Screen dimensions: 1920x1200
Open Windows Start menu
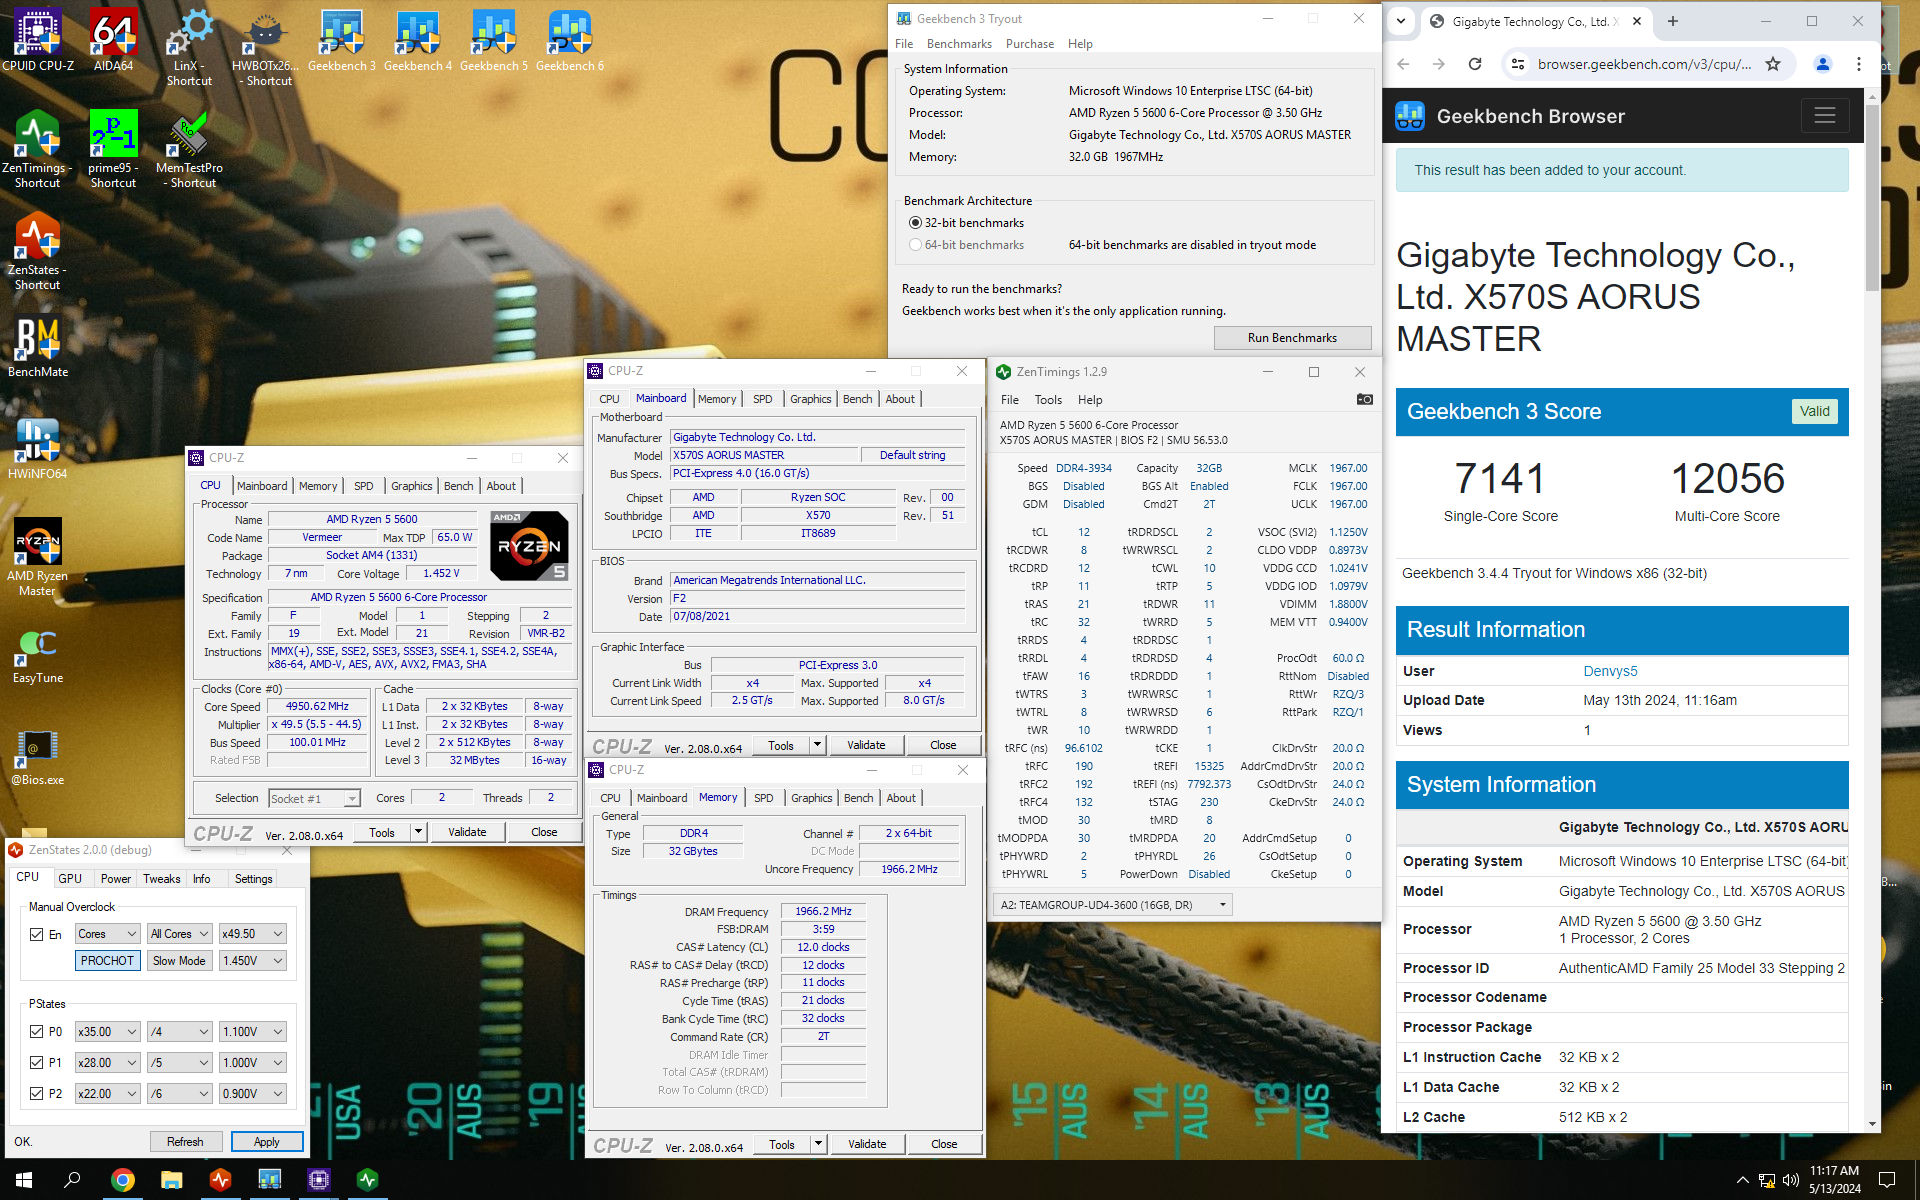click(24, 1180)
